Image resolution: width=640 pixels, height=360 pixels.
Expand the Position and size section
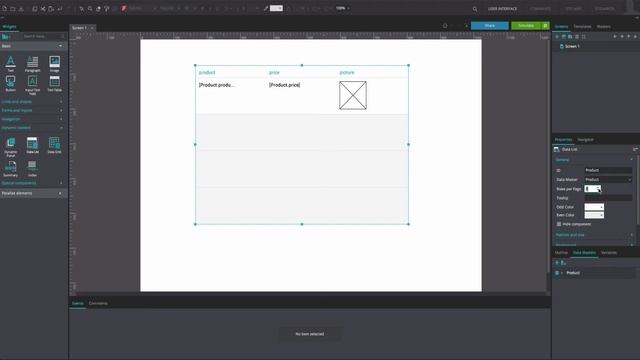594,235
